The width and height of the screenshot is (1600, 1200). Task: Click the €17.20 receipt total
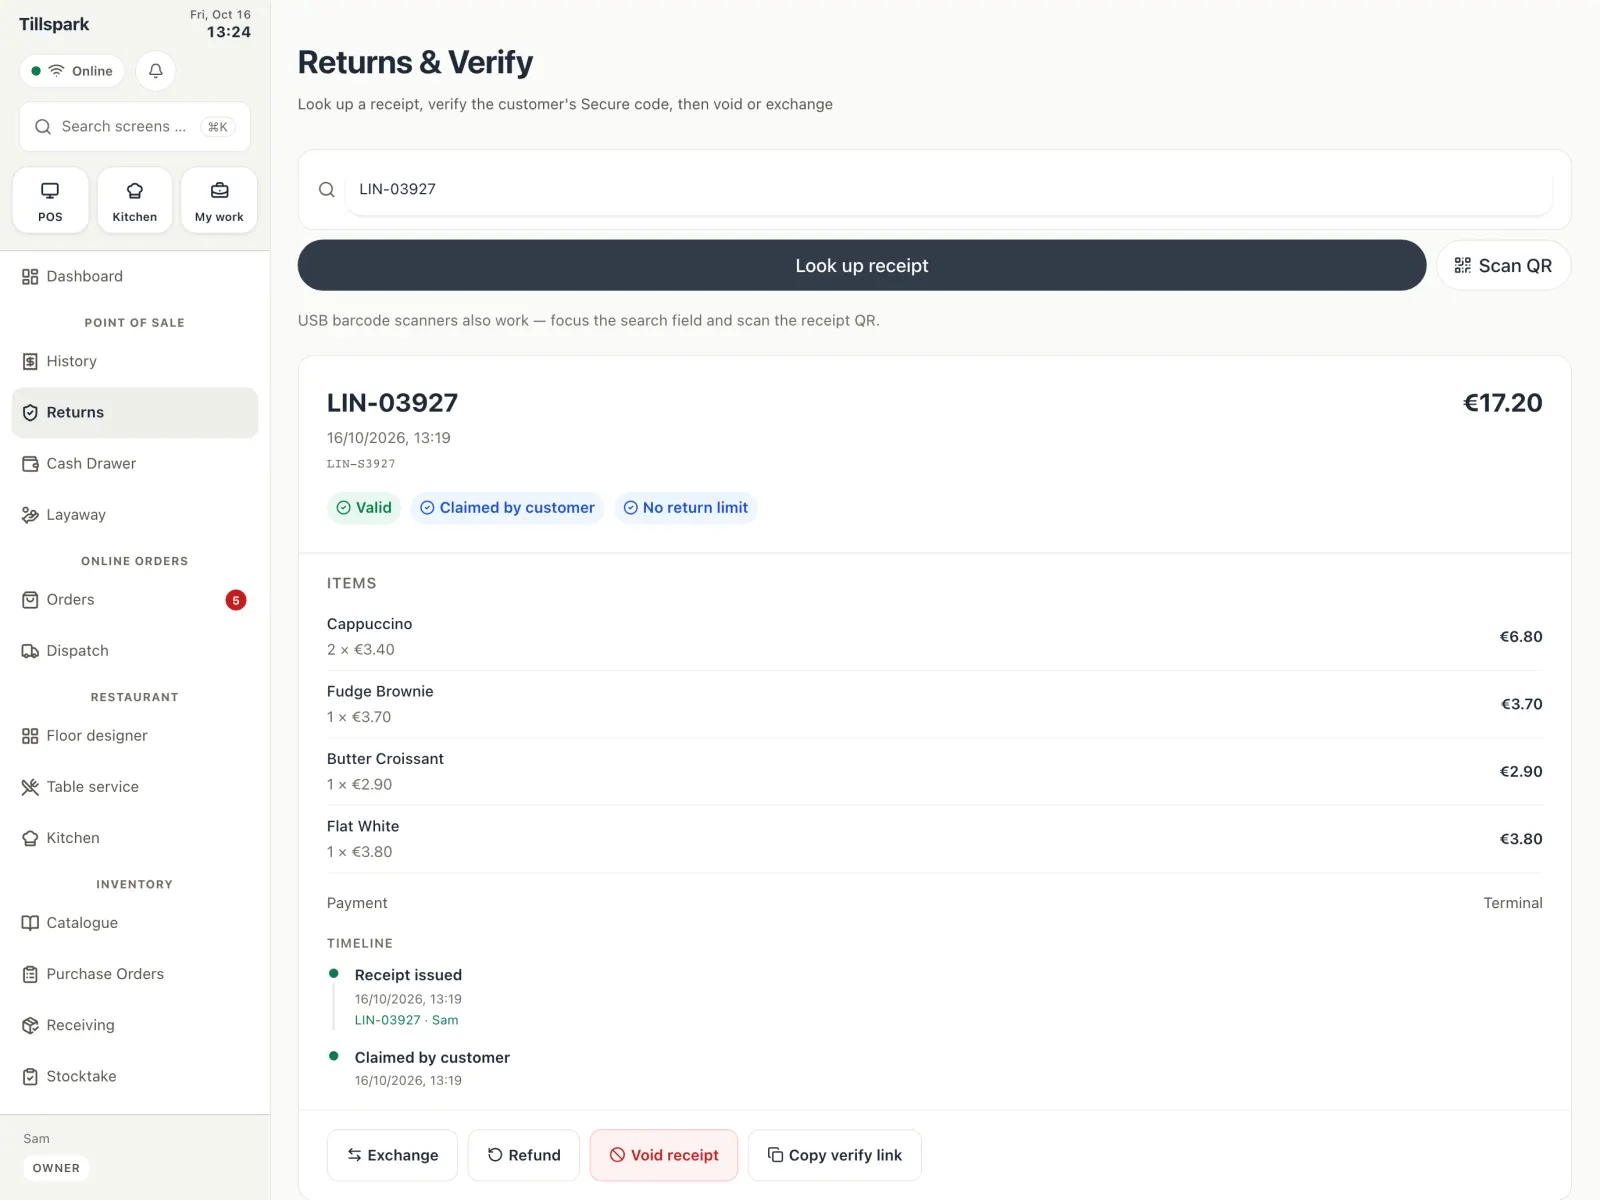coord(1502,403)
